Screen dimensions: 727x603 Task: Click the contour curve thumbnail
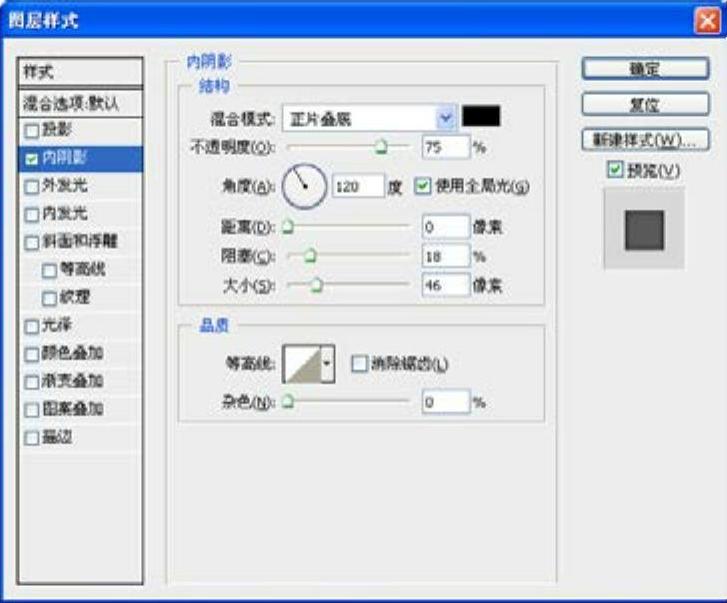(302, 364)
